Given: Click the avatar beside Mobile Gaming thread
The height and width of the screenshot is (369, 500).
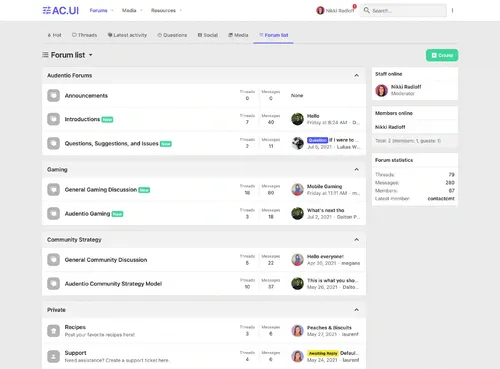Looking at the screenshot, I should [297, 190].
